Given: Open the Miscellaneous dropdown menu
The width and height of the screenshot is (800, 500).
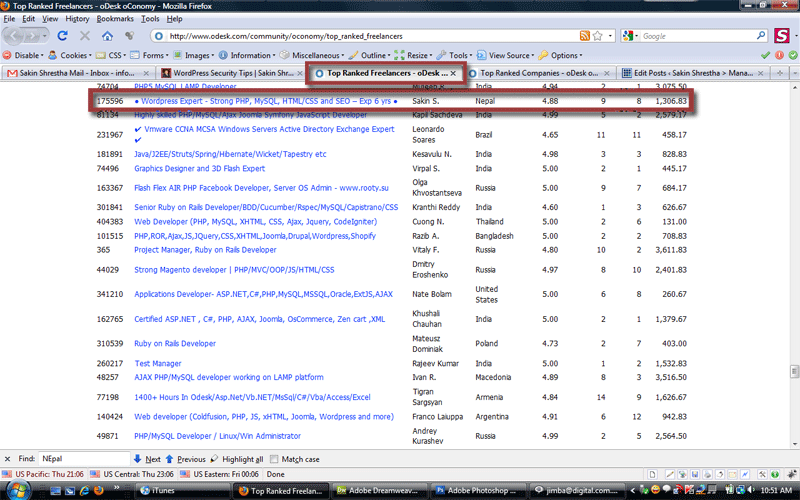Looking at the screenshot, I should (x=313, y=55).
